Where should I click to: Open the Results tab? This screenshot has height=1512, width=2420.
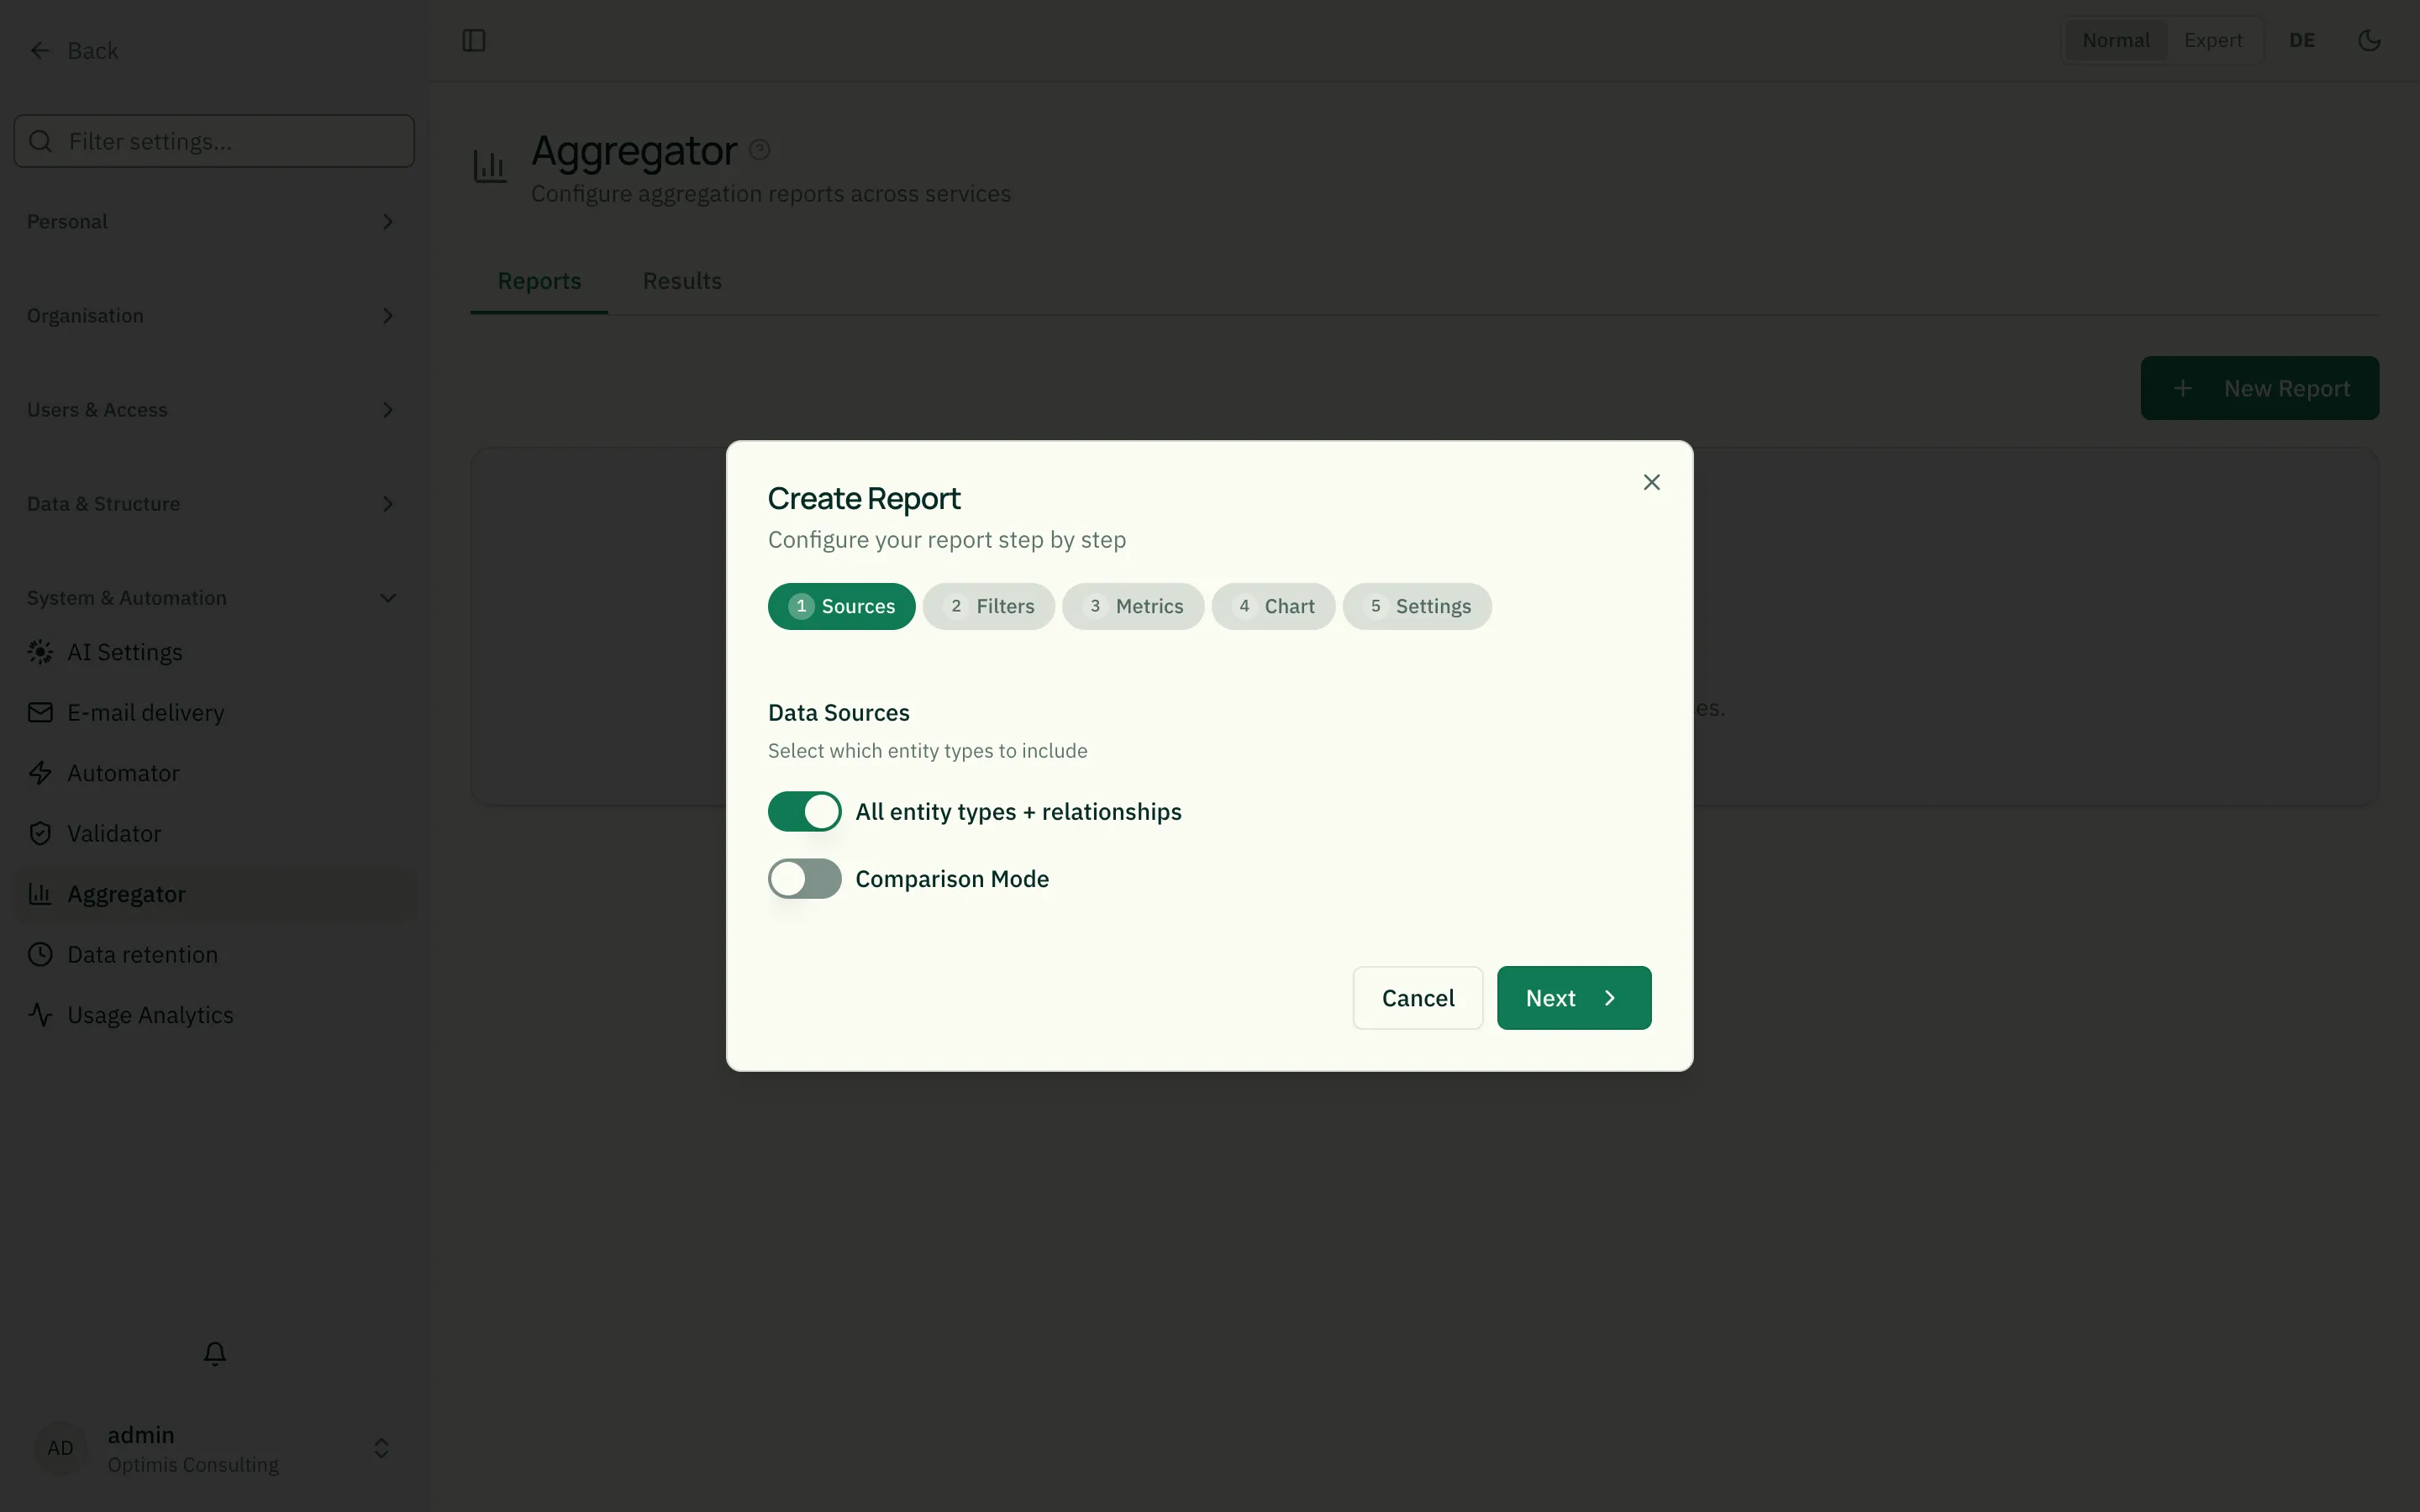click(682, 281)
